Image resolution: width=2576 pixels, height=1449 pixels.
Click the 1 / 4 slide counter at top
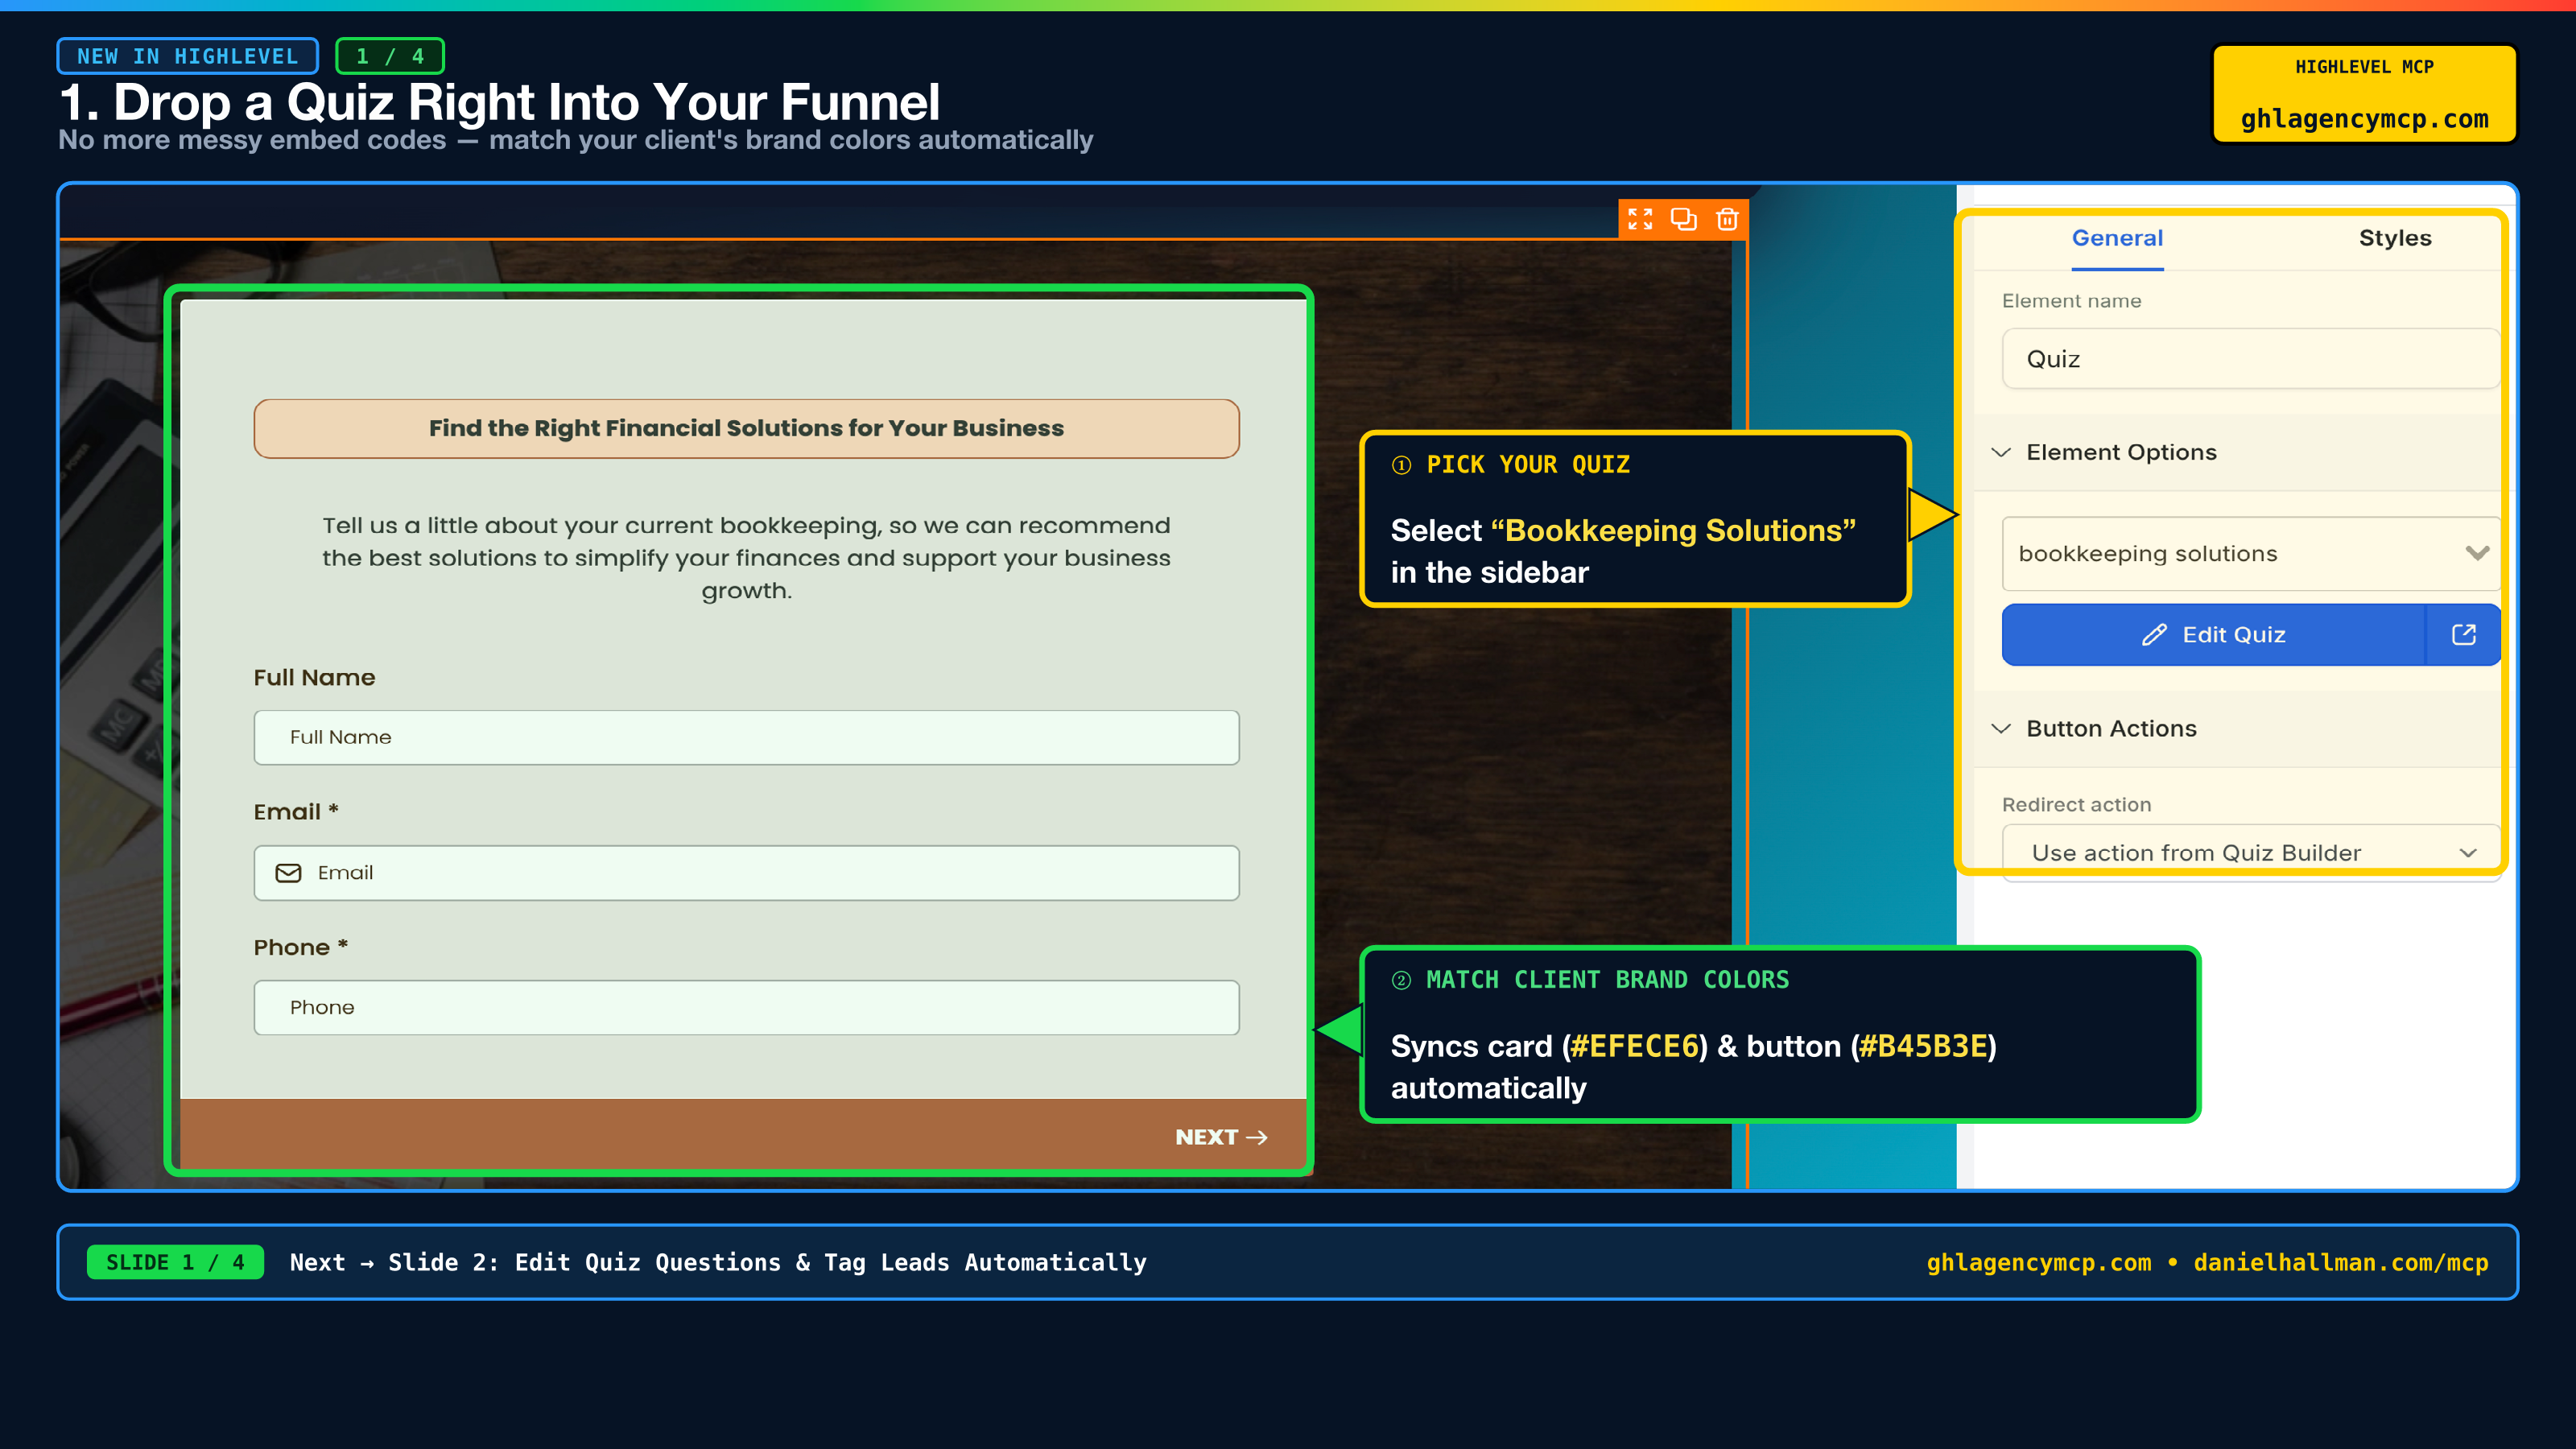(390, 56)
